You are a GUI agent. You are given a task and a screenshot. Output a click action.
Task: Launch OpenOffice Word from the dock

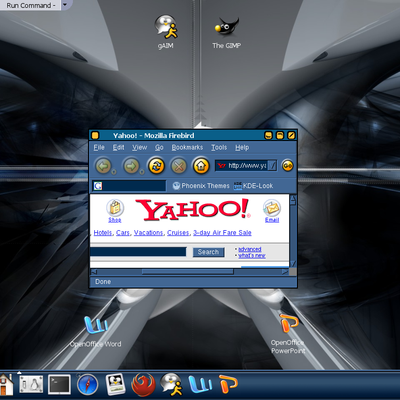click(200, 384)
